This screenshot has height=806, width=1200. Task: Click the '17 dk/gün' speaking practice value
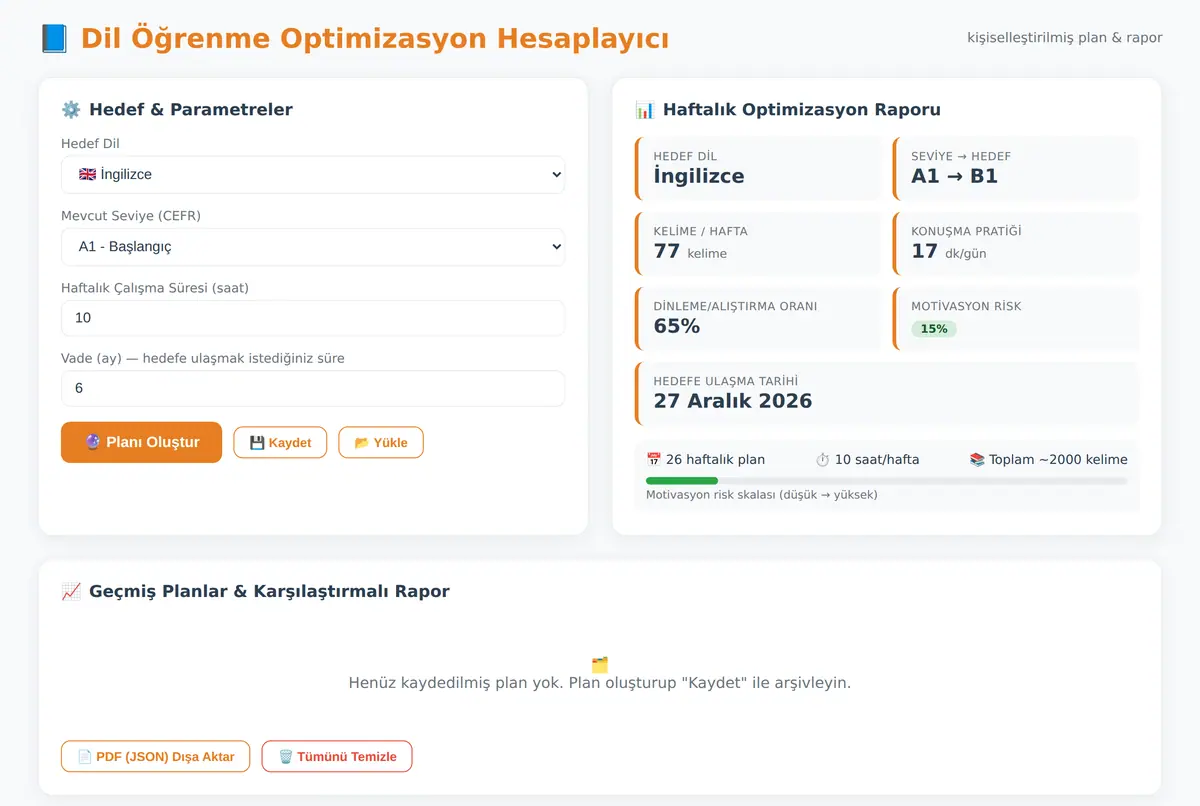pos(949,252)
